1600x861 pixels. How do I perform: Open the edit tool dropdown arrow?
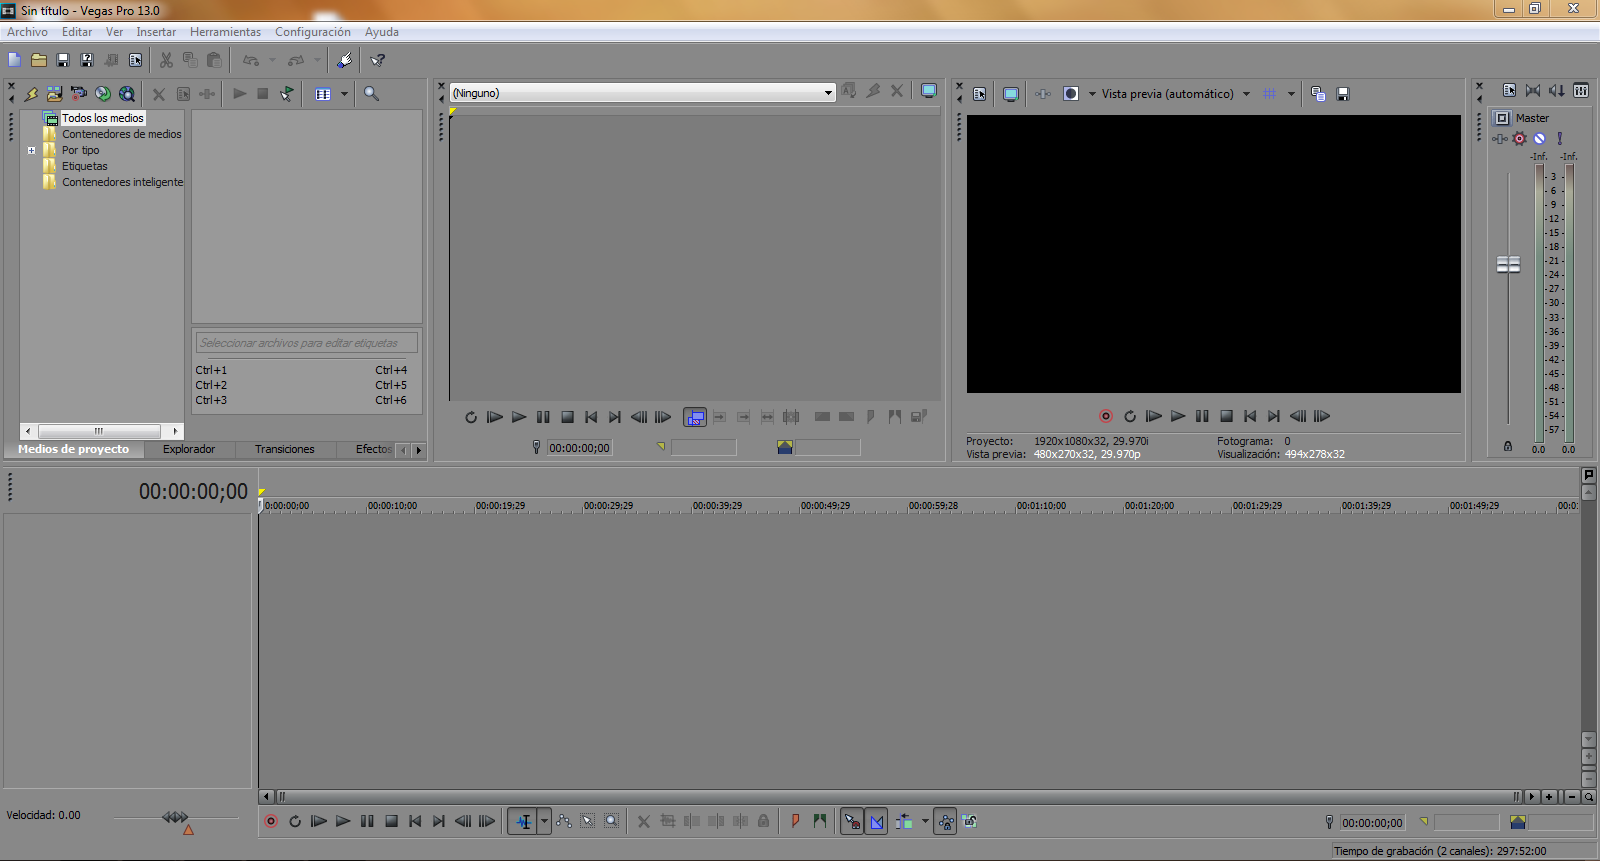click(544, 821)
